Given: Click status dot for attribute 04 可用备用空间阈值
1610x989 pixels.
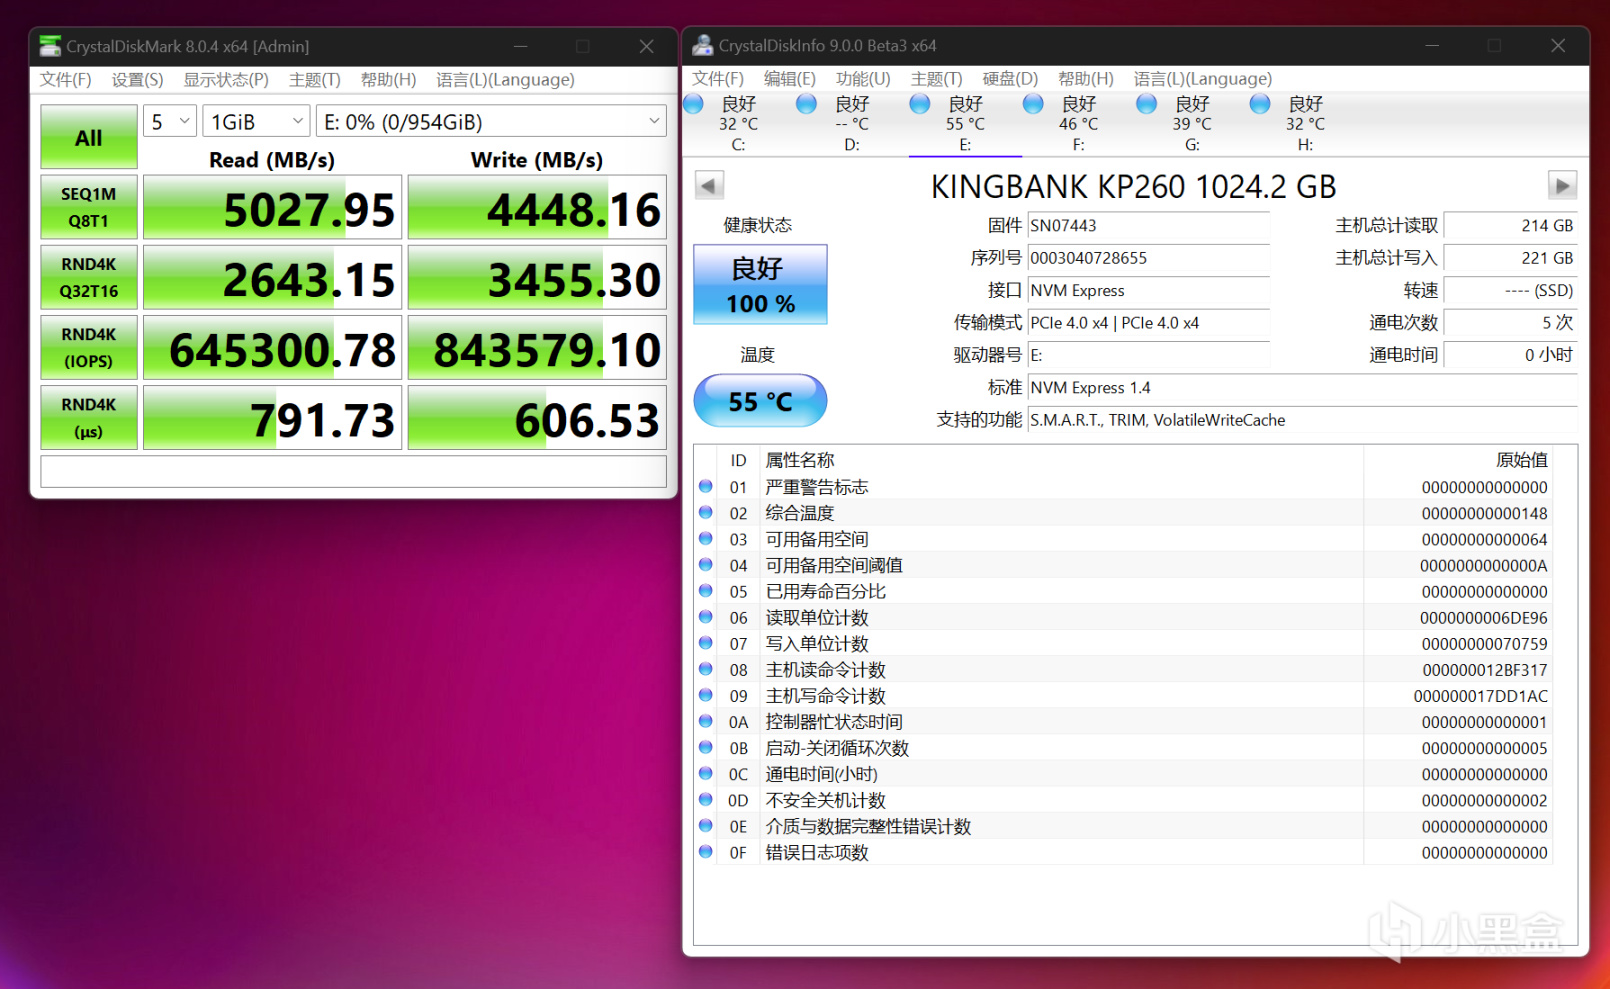Looking at the screenshot, I should point(706,564).
